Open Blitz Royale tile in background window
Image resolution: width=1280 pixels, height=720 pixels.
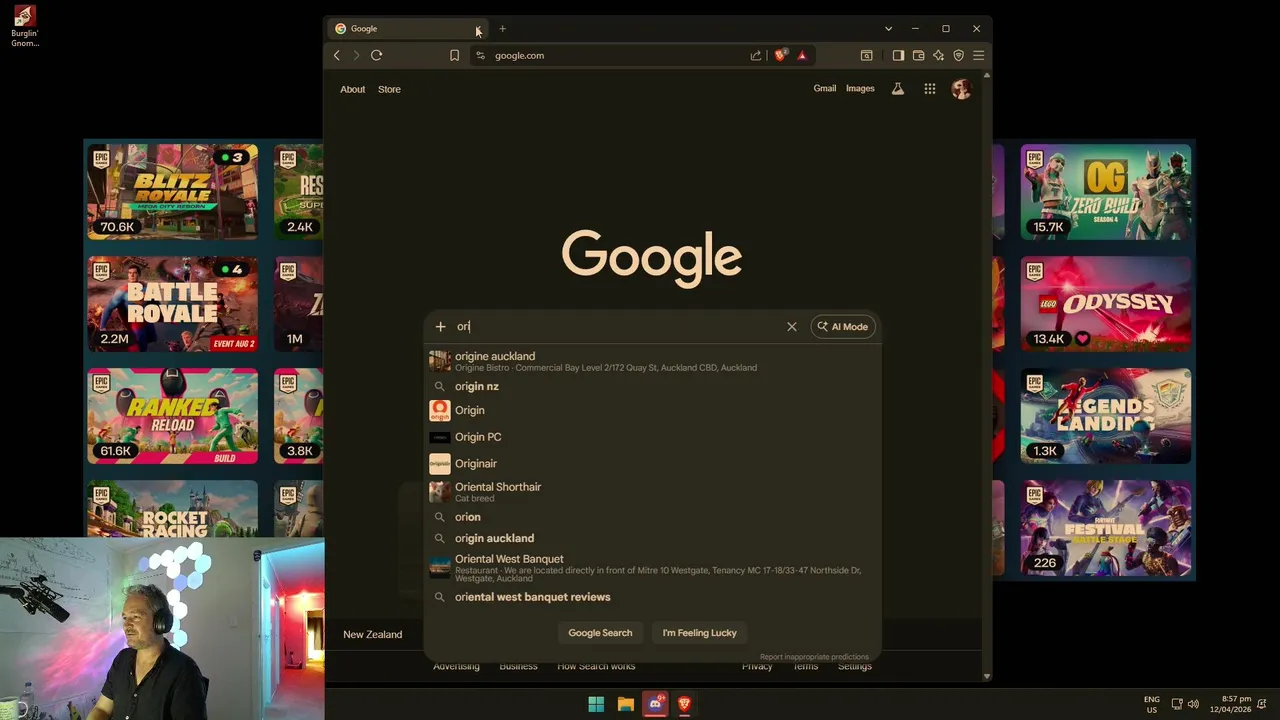[x=172, y=191]
